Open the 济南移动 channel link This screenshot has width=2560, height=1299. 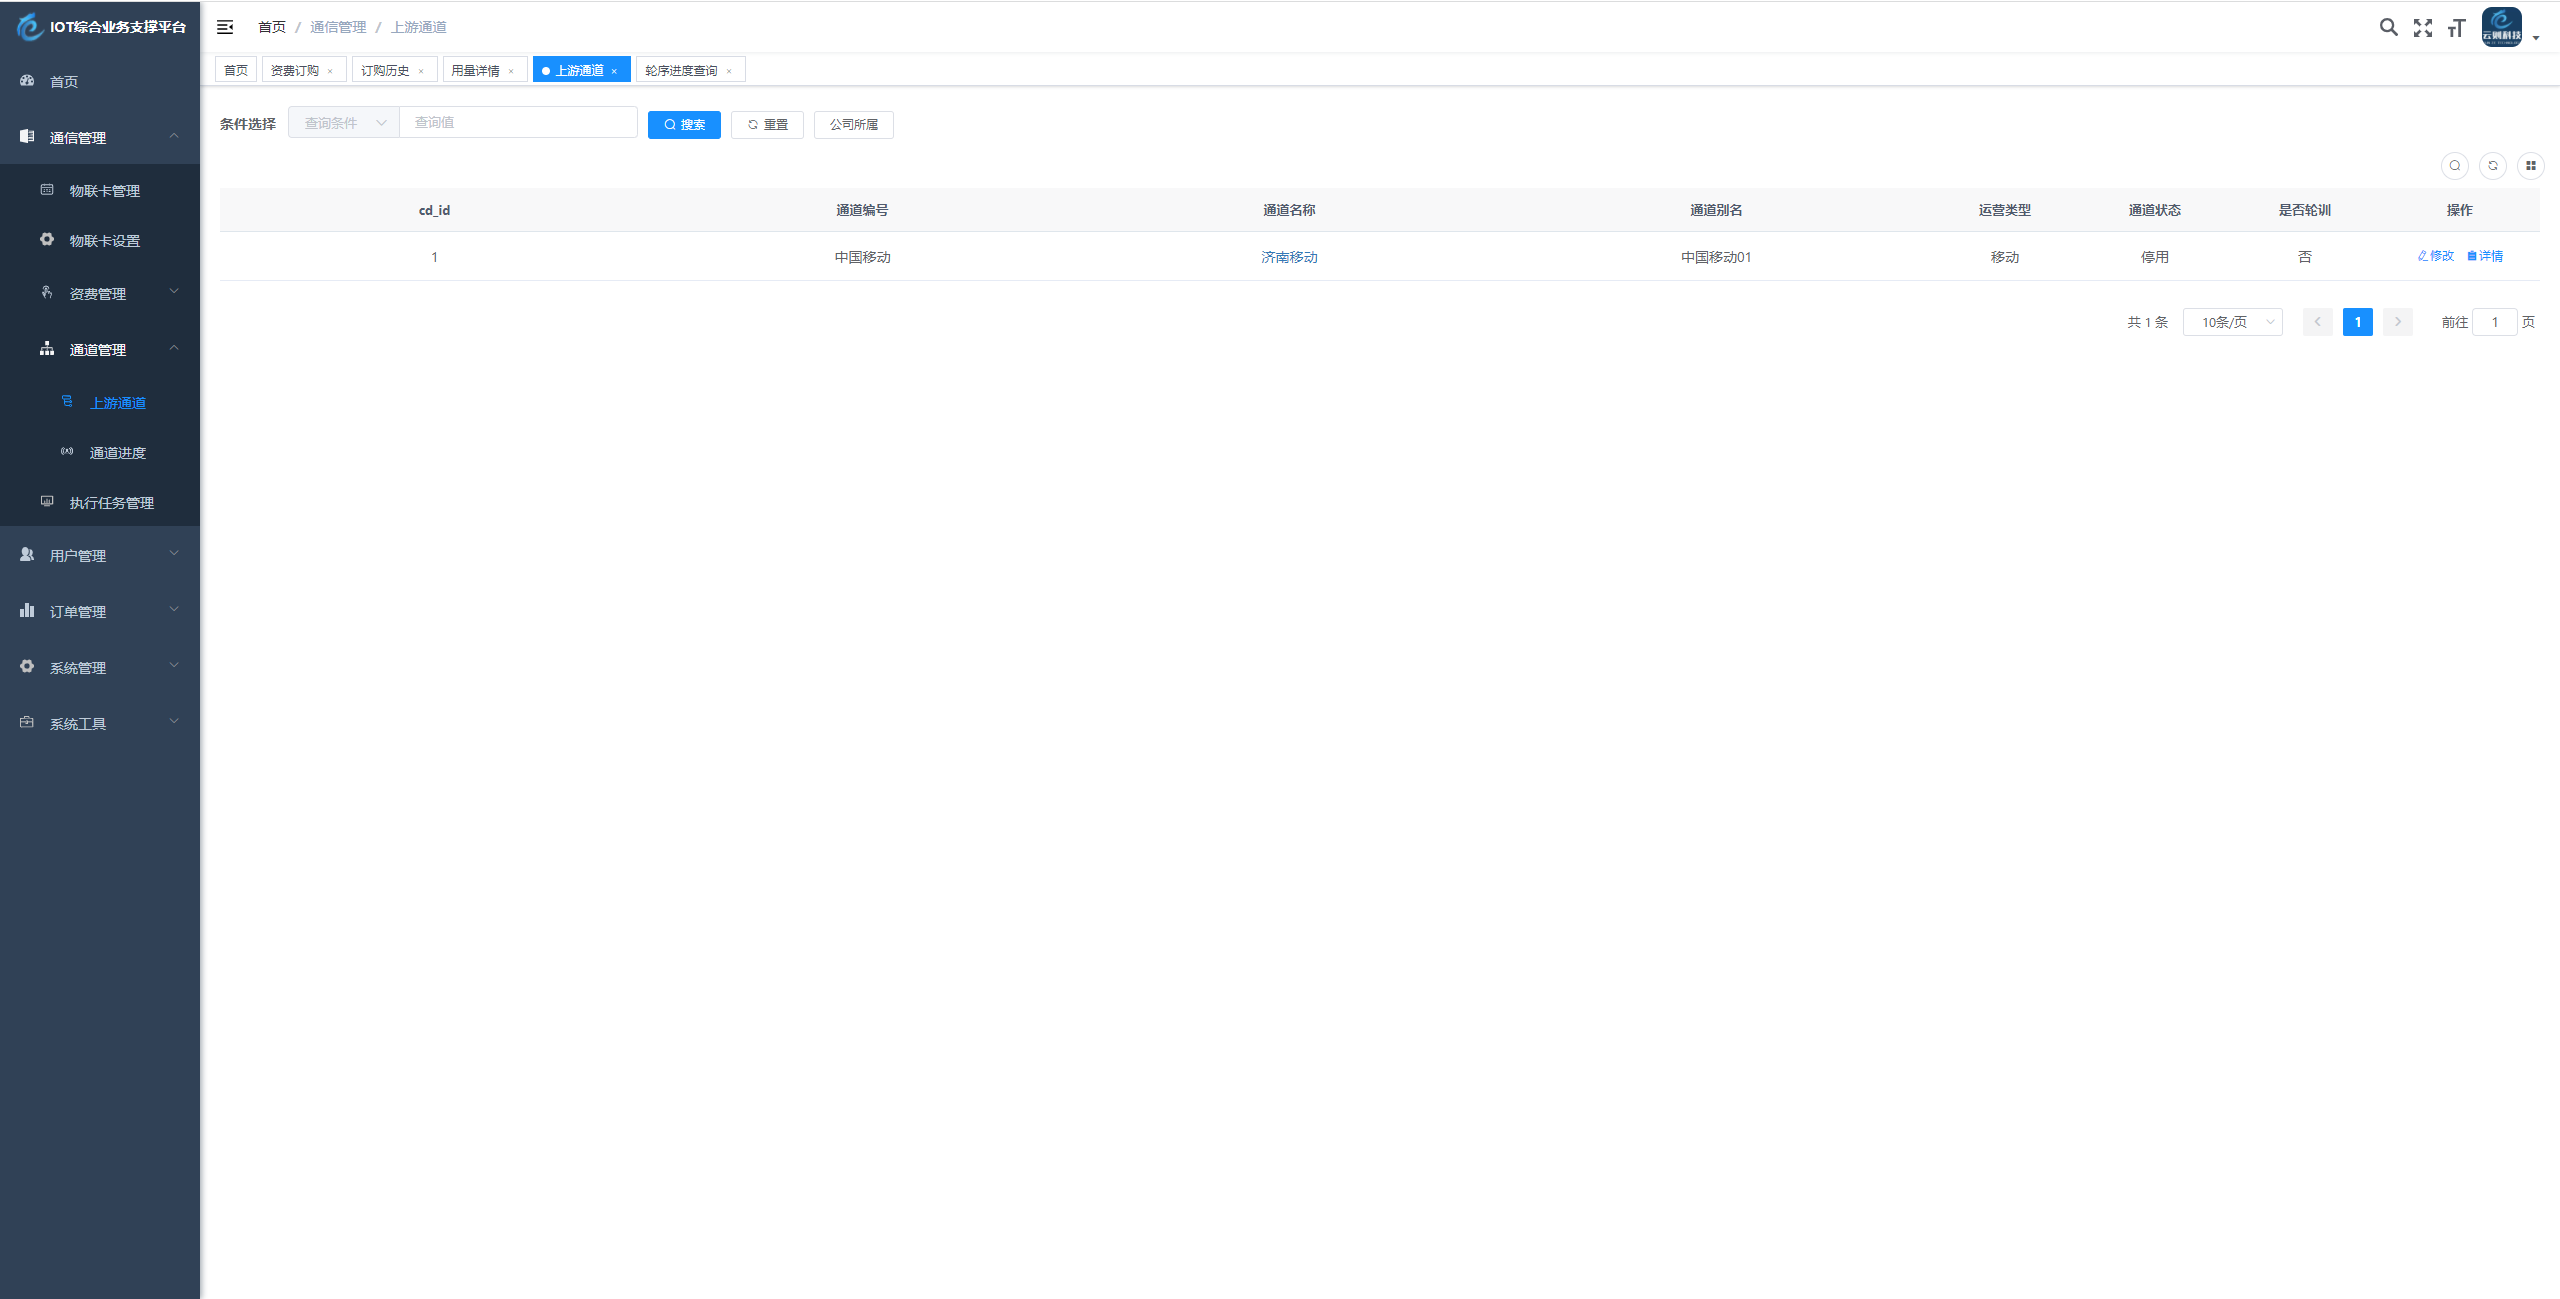click(1289, 257)
